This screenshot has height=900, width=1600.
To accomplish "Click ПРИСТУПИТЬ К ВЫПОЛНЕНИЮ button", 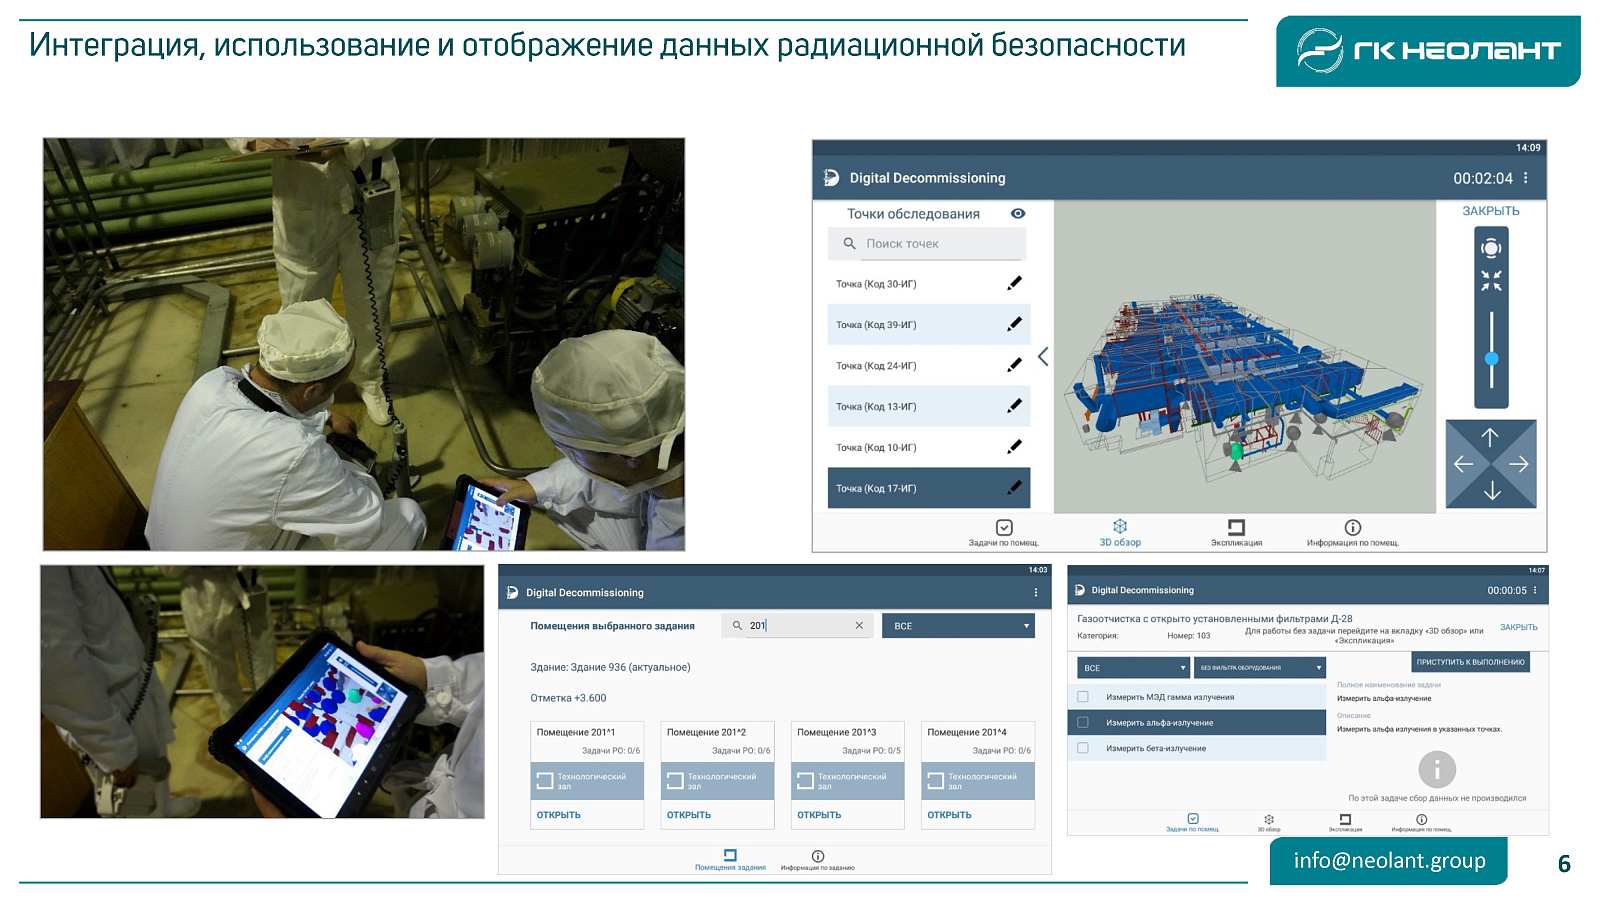I will [x=1470, y=662].
